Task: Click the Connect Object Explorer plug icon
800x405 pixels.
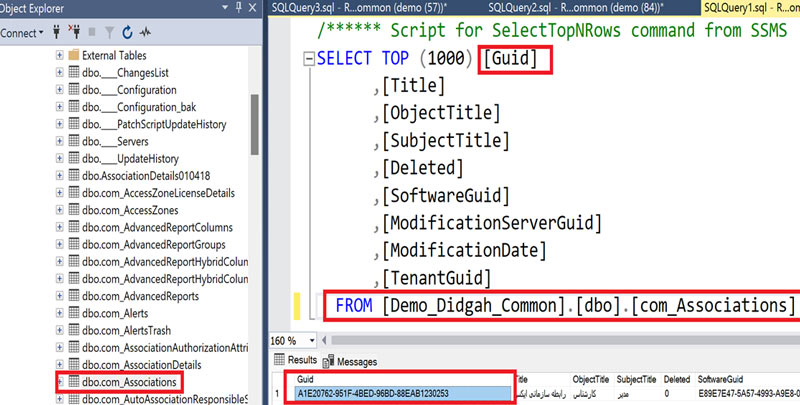Action: (56, 33)
